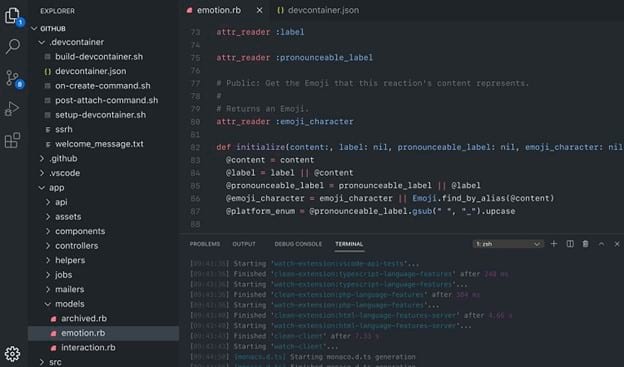Switch to the emotion.rb editor tab
Image resolution: width=624 pixels, height=367 pixels.
(x=218, y=10)
